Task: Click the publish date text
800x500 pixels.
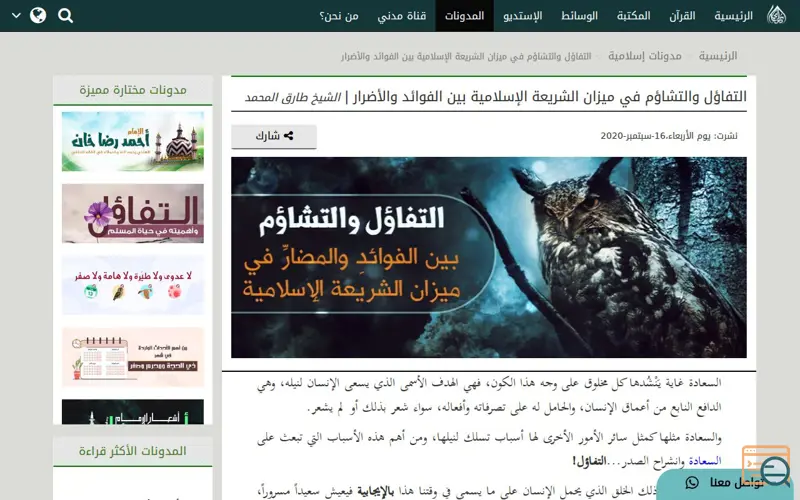Action: (x=669, y=136)
